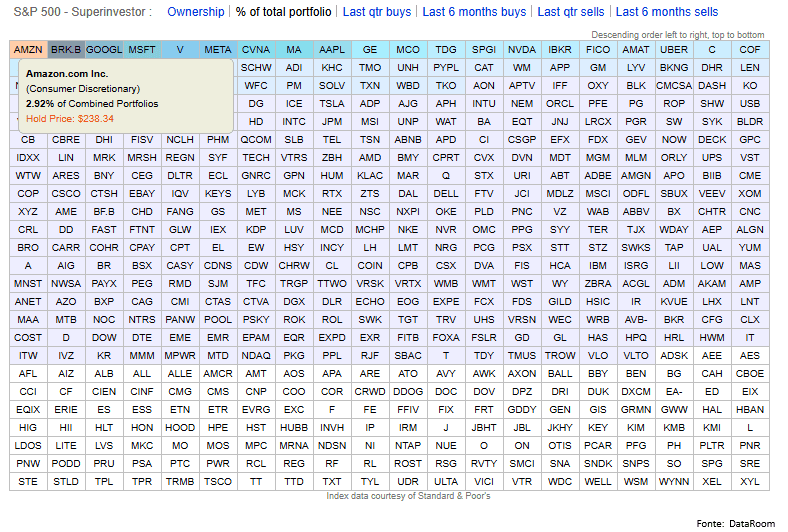Click the TSLA ticker cell

[332, 103]
